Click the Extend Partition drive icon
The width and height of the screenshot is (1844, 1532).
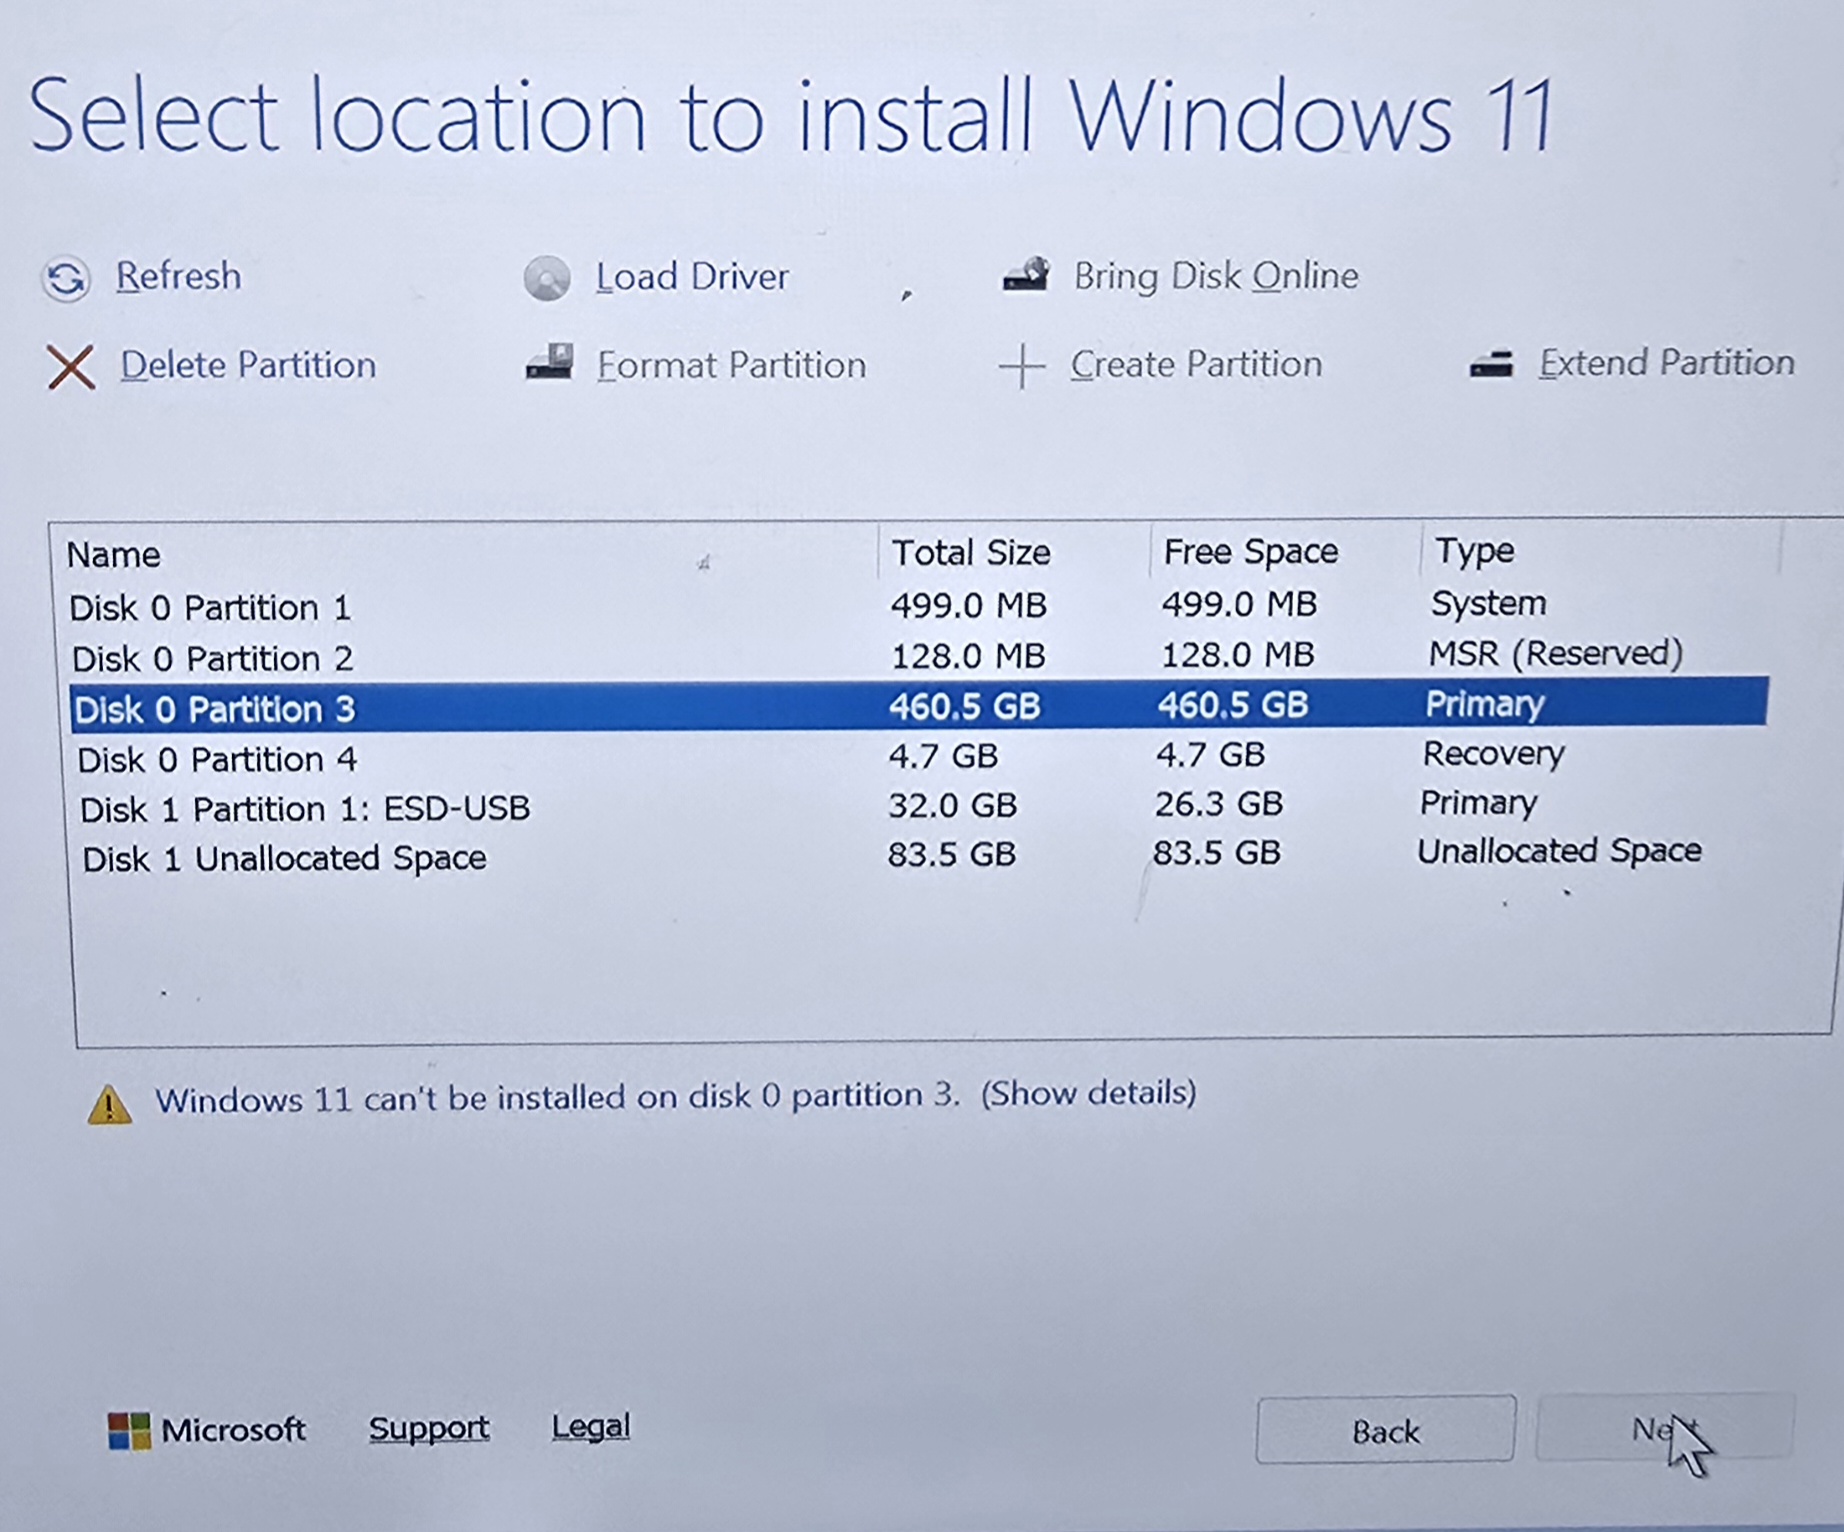tap(1491, 364)
